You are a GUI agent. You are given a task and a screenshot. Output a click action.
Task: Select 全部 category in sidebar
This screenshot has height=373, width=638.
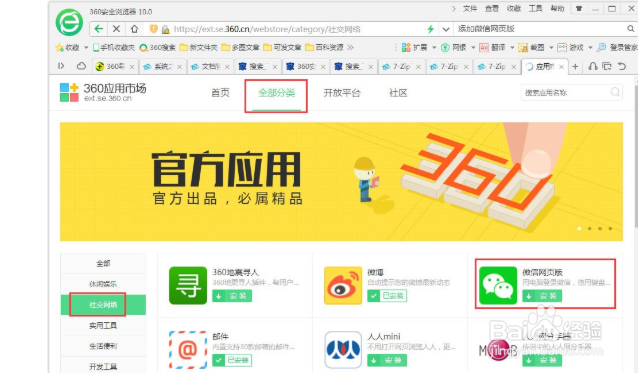point(103,263)
